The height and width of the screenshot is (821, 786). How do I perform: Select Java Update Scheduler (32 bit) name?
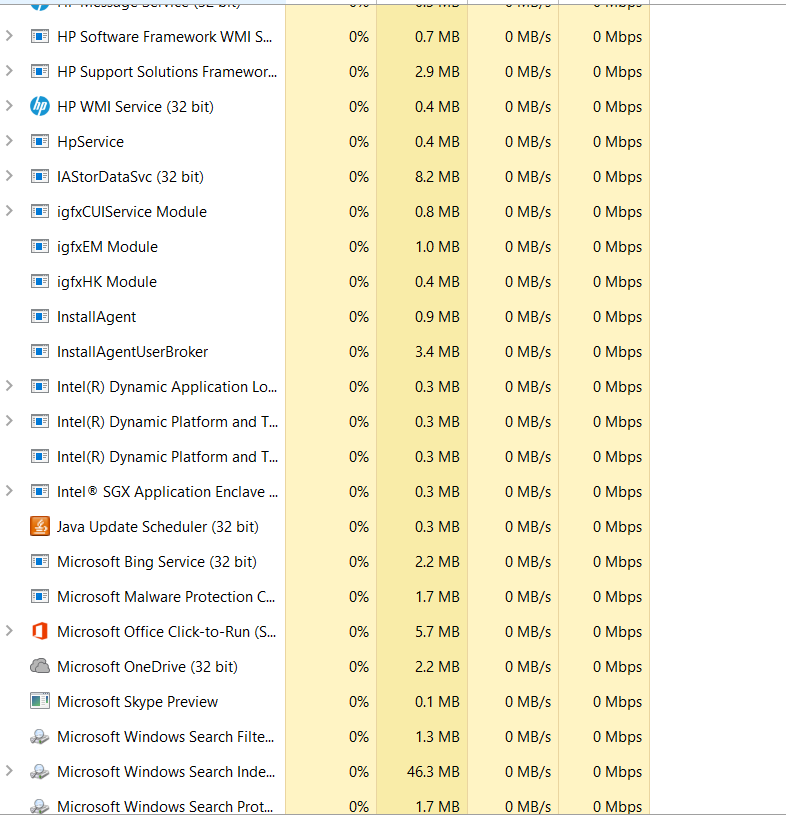point(158,527)
